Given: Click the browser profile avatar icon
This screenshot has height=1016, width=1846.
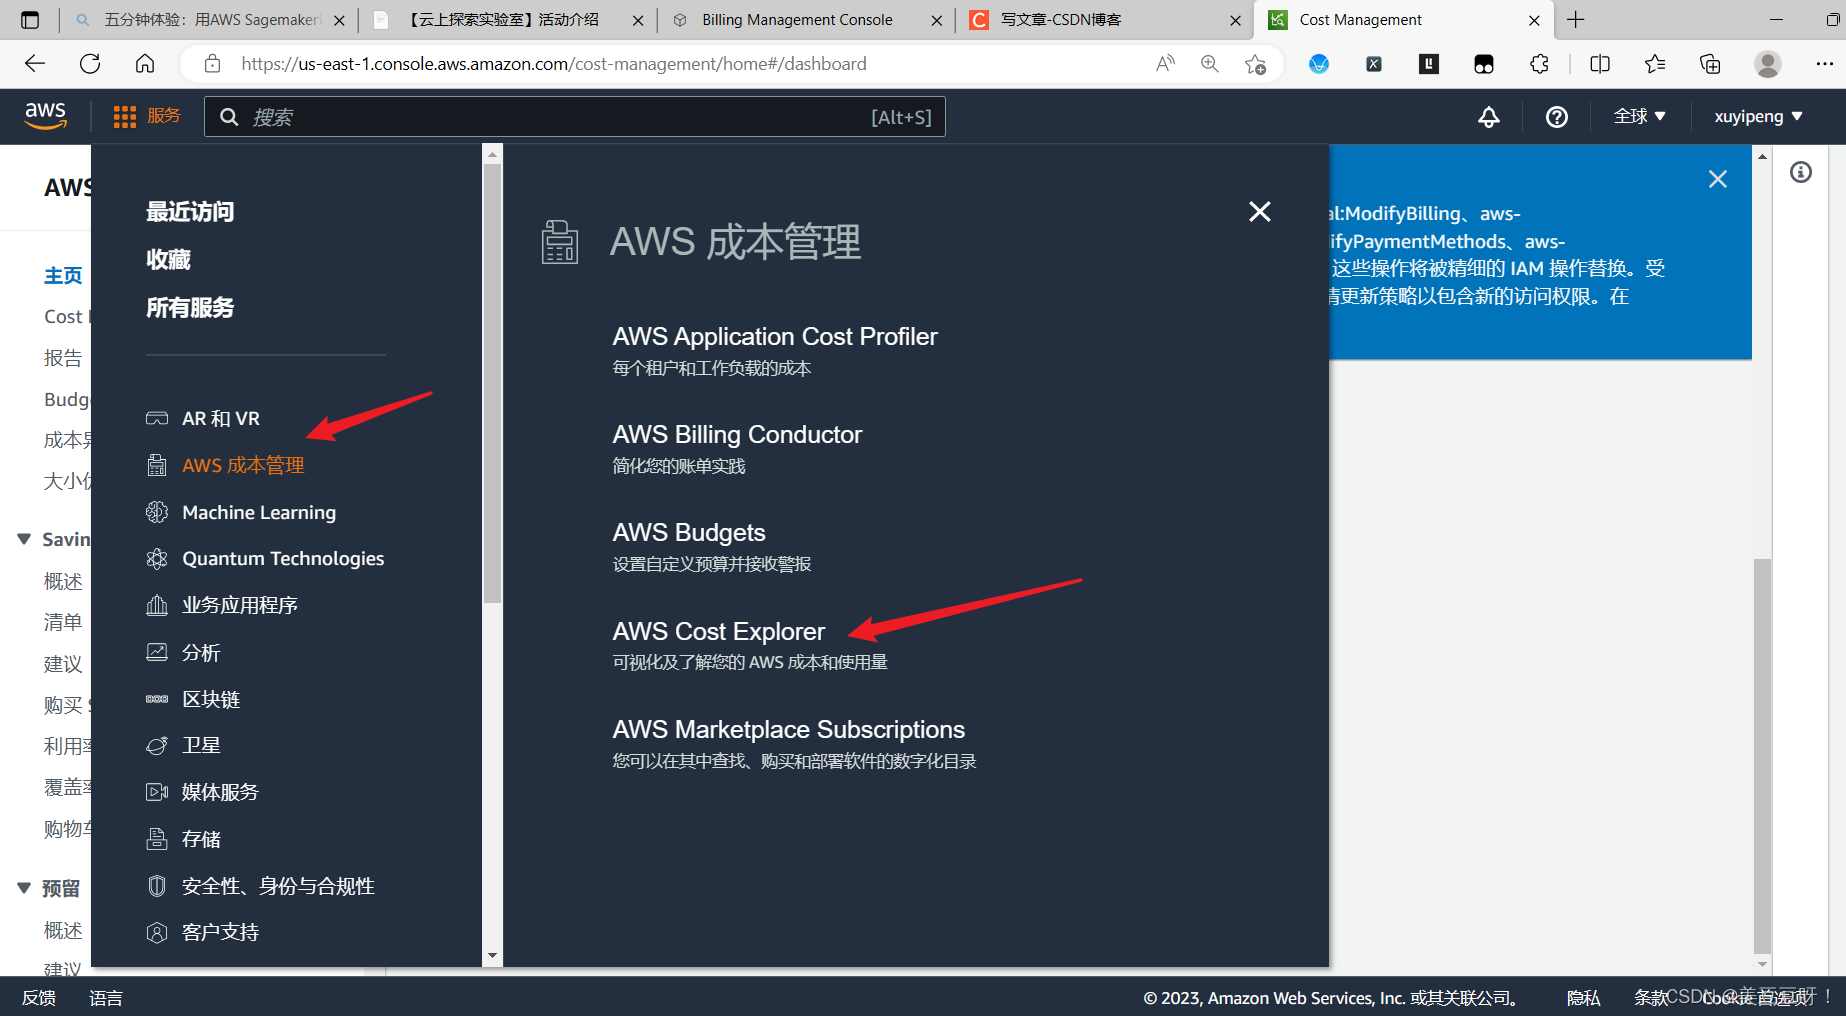Looking at the screenshot, I should point(1768,64).
